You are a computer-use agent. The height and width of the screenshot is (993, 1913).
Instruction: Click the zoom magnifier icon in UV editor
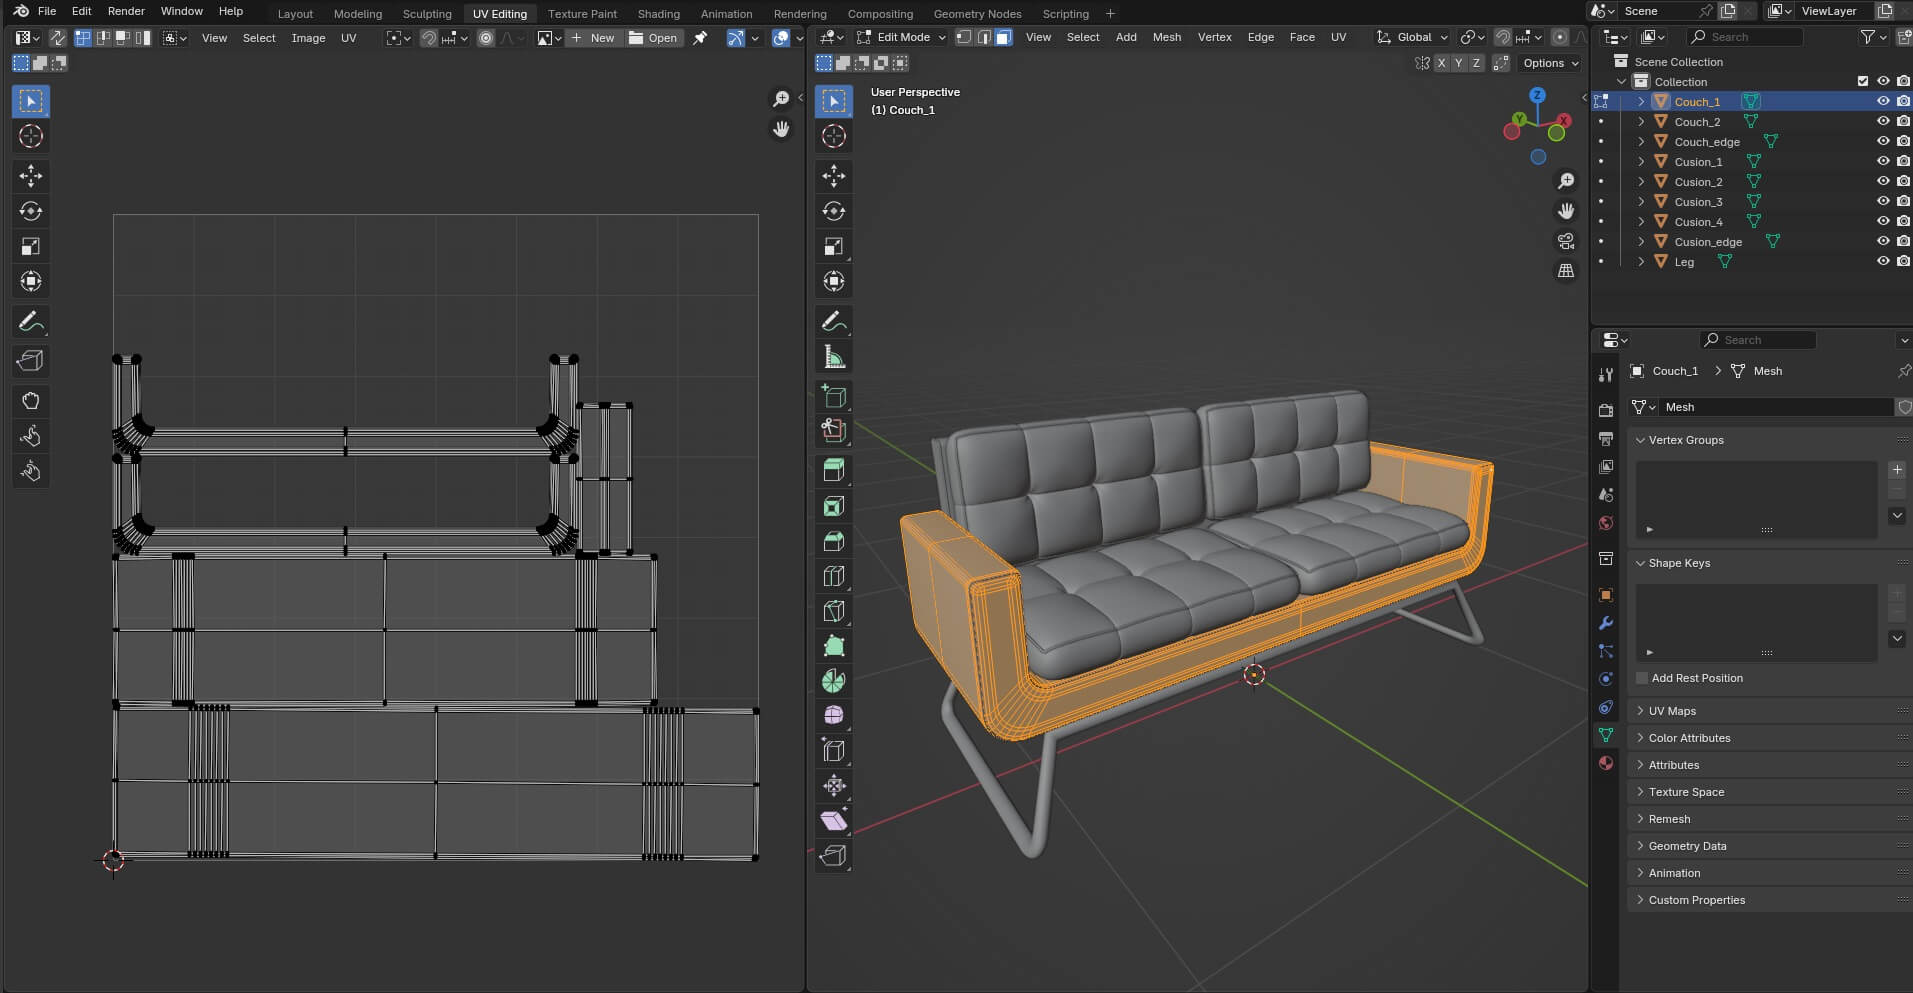pyautogui.click(x=781, y=99)
